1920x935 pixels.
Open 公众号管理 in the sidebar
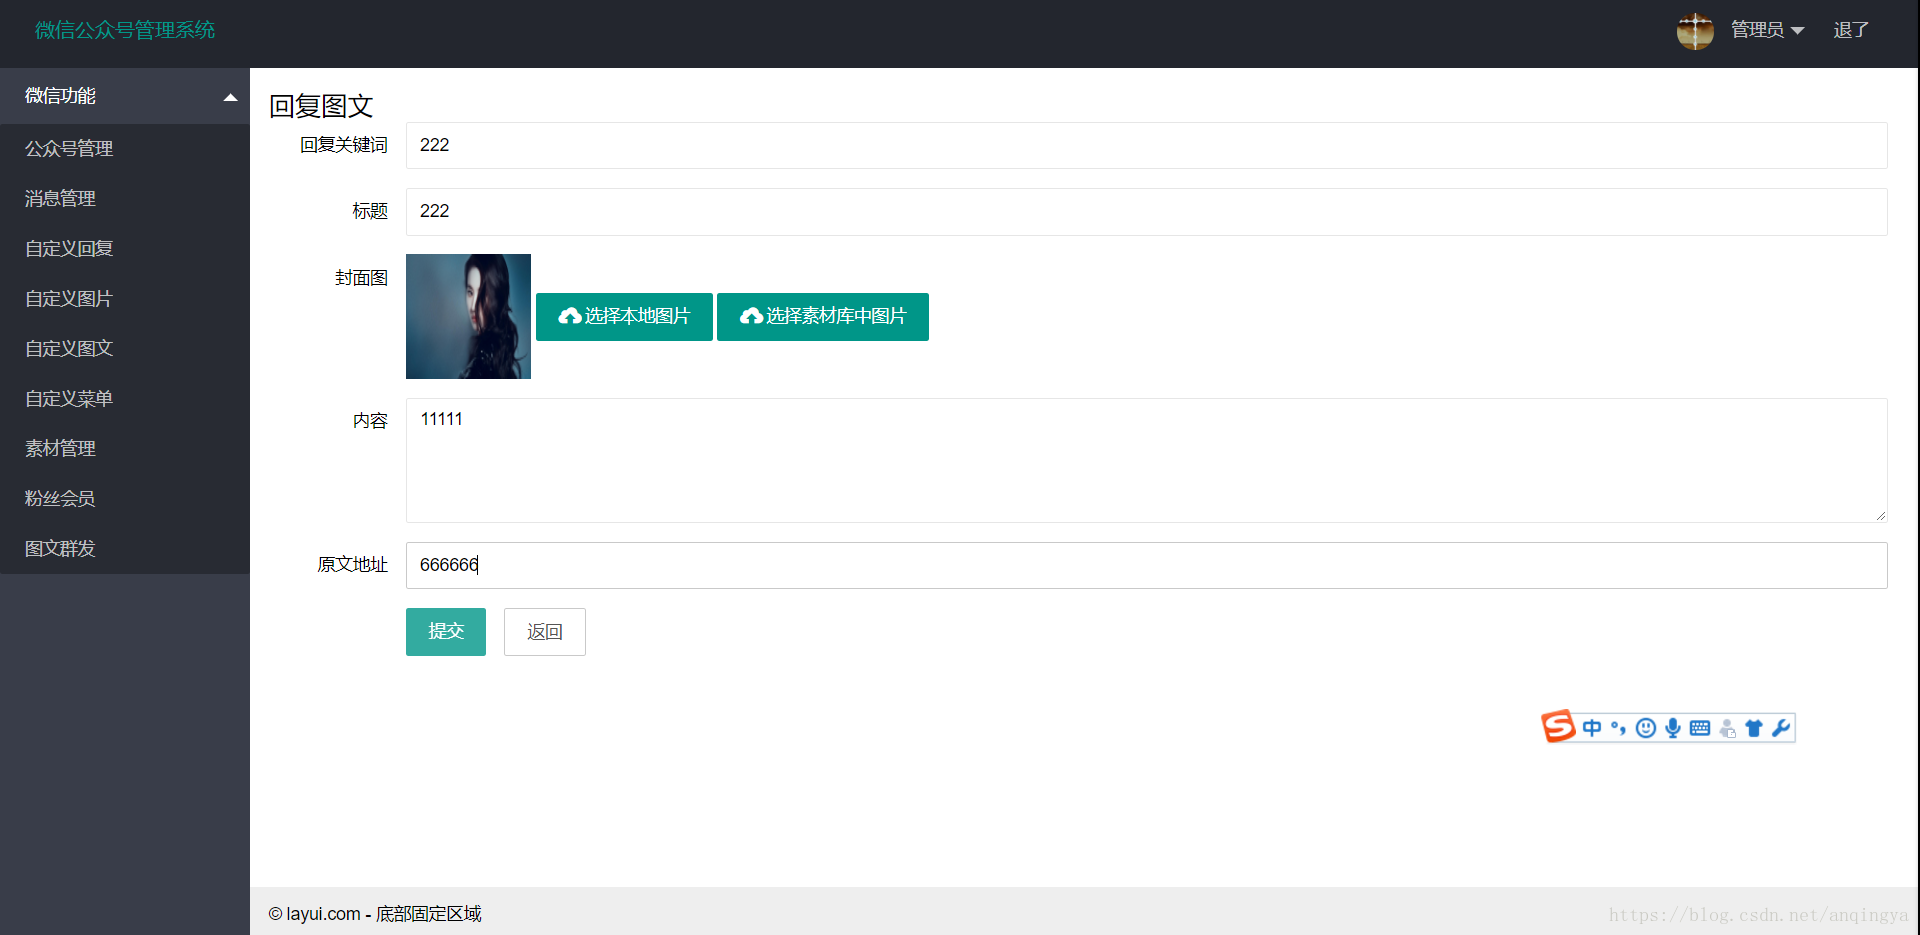pos(125,149)
